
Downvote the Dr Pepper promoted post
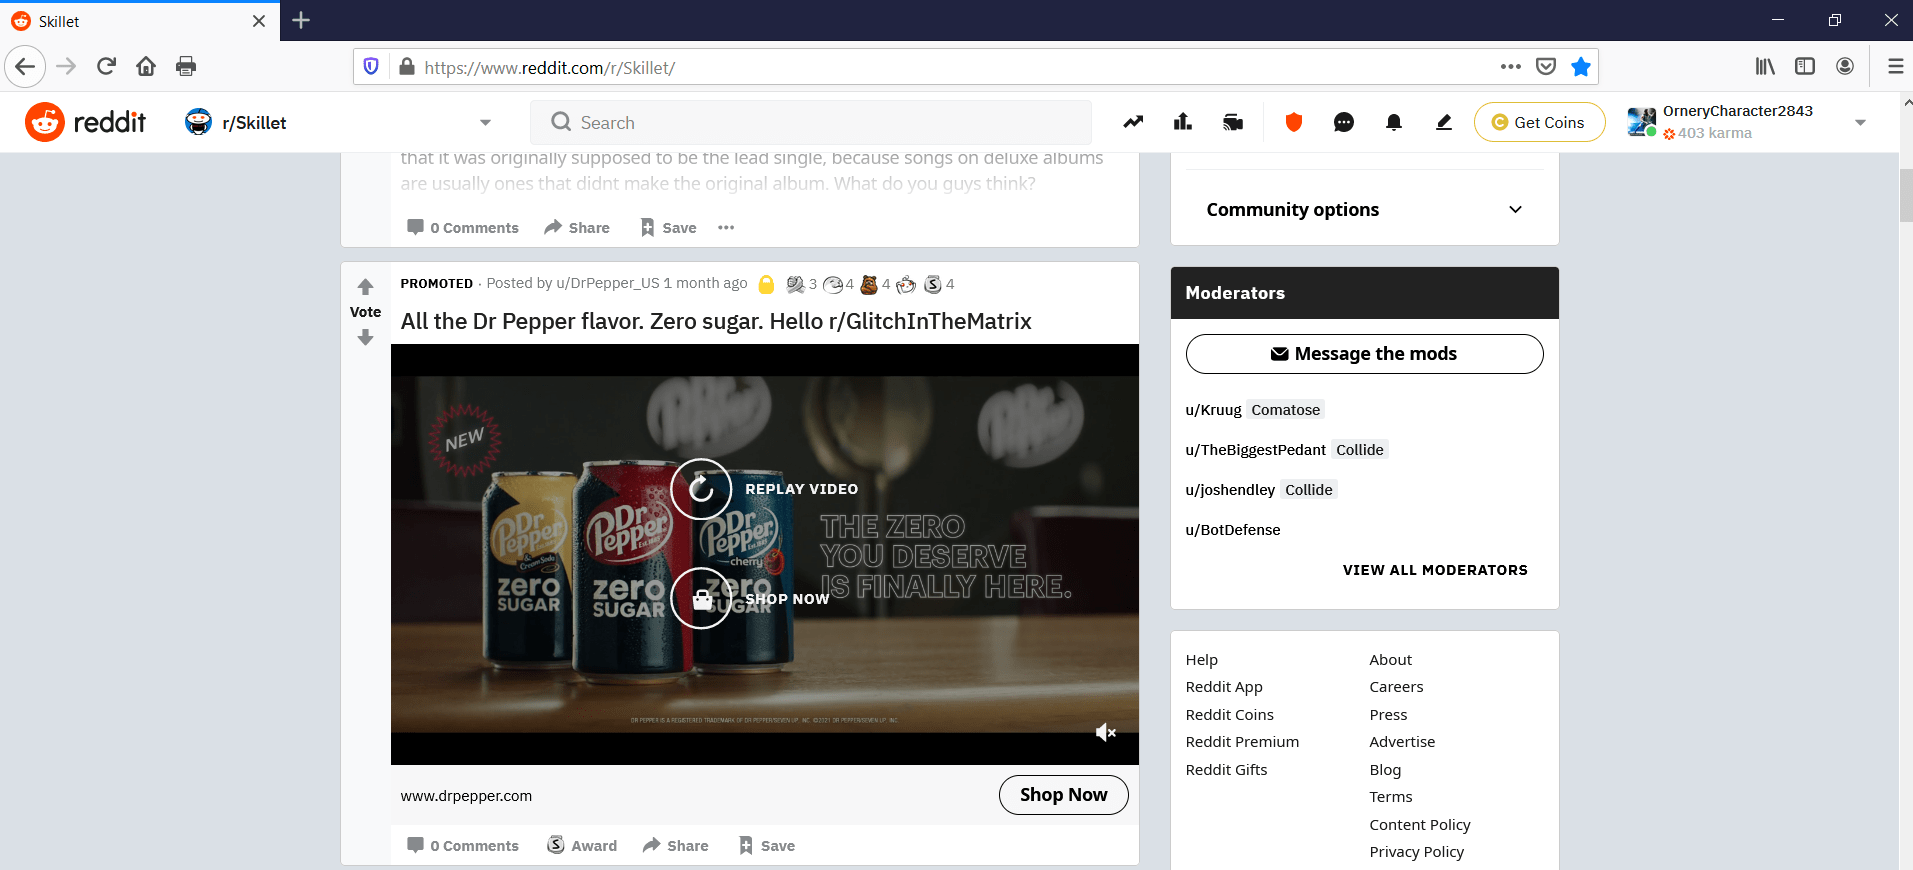click(x=366, y=338)
